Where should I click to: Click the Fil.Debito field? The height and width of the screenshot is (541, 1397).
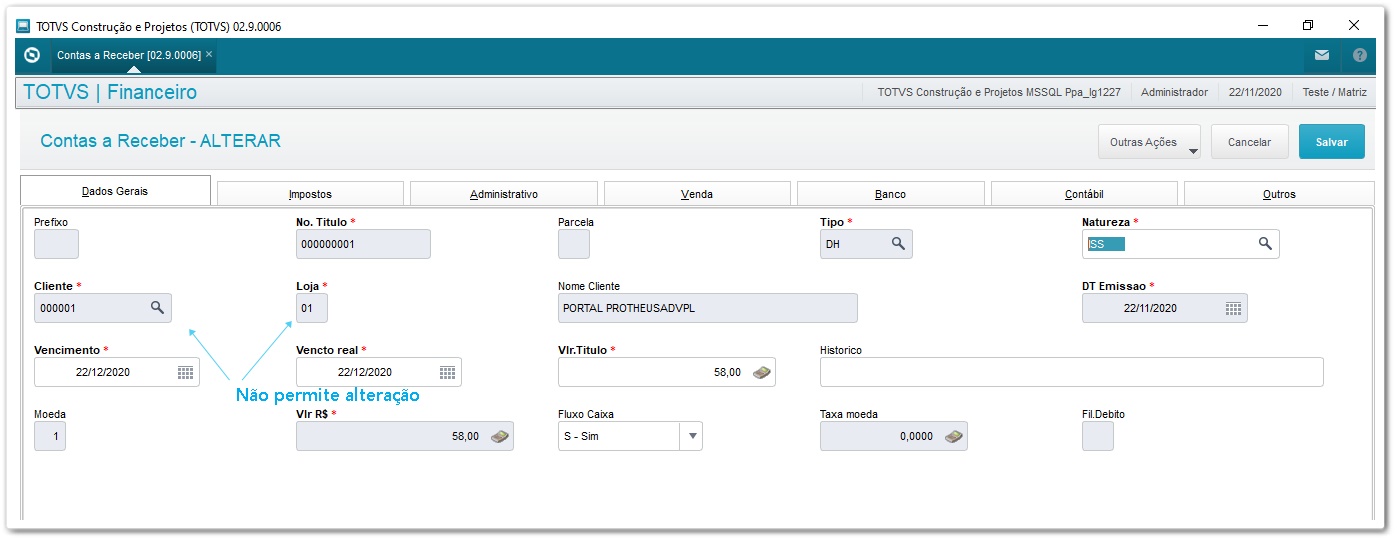(1098, 436)
